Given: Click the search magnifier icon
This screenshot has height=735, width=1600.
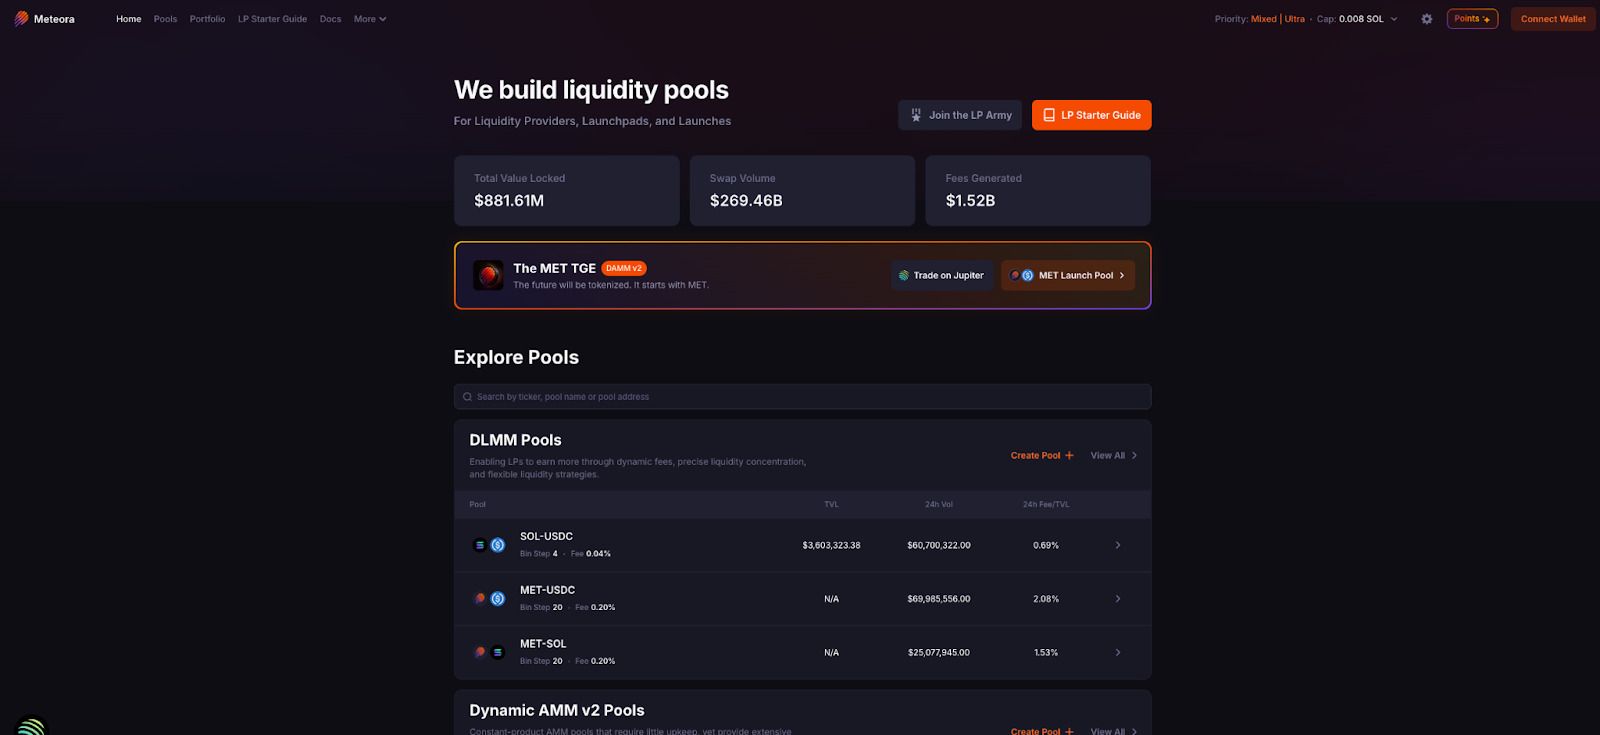Looking at the screenshot, I should (467, 397).
